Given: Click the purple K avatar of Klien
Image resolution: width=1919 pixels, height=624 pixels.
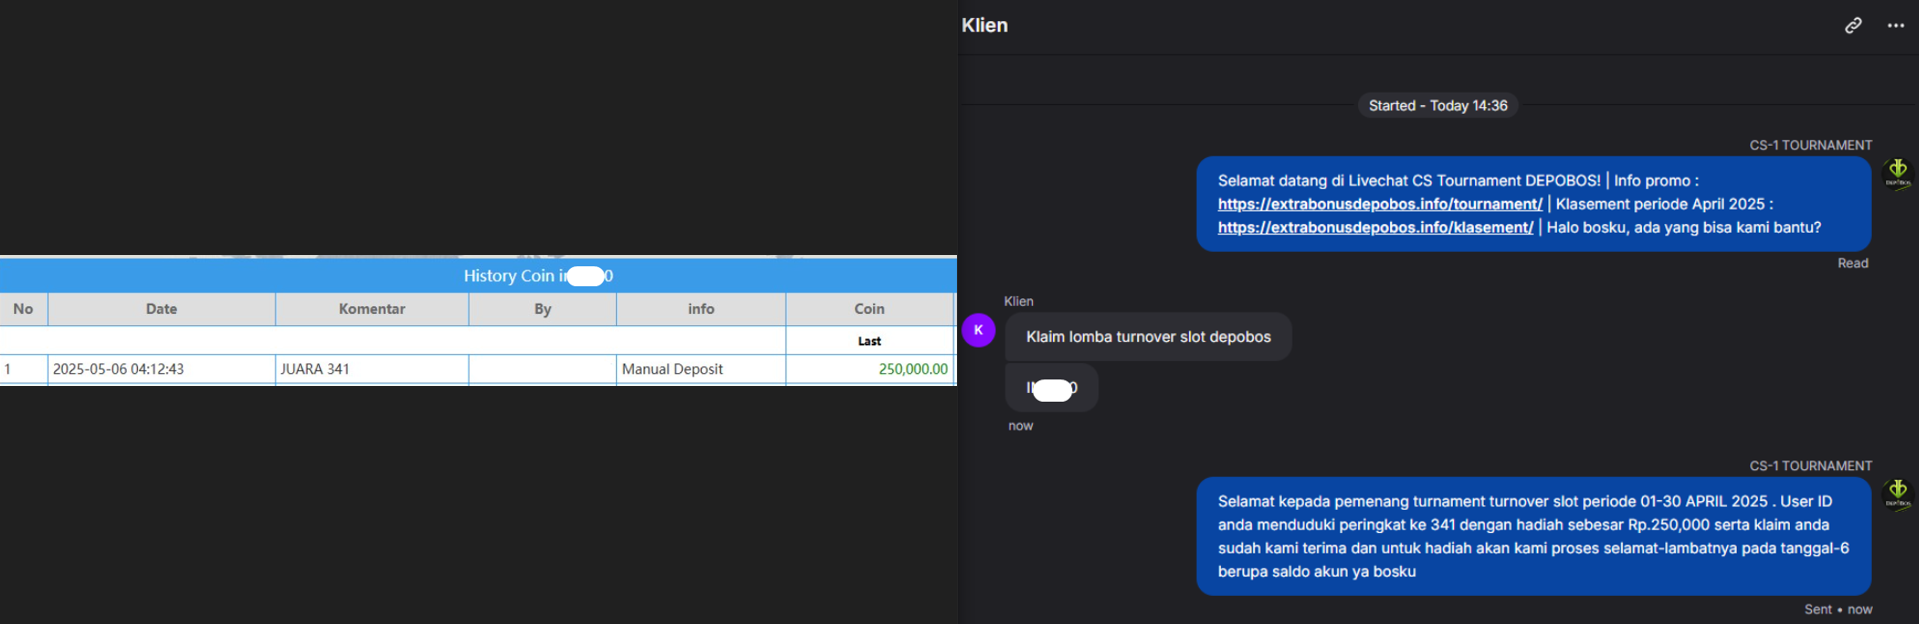Looking at the screenshot, I should click(x=979, y=330).
